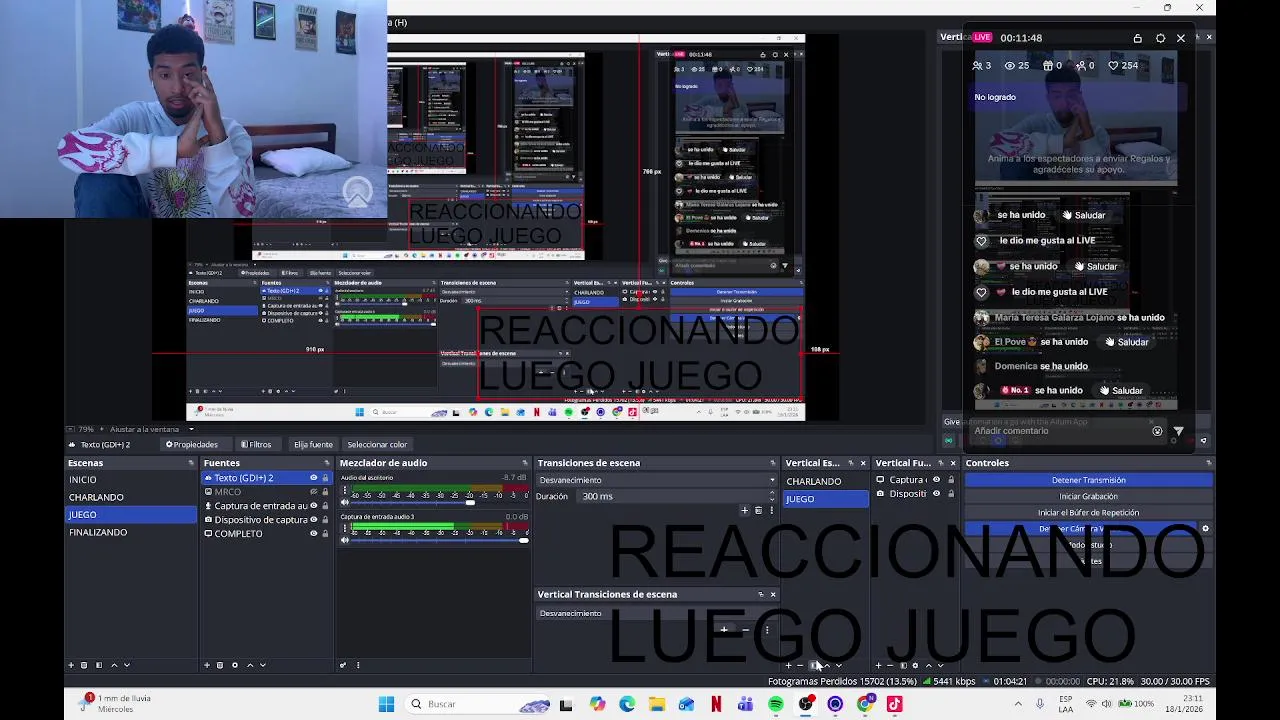Open Filtros in source toolbar
The image size is (1280, 720).
(256, 444)
